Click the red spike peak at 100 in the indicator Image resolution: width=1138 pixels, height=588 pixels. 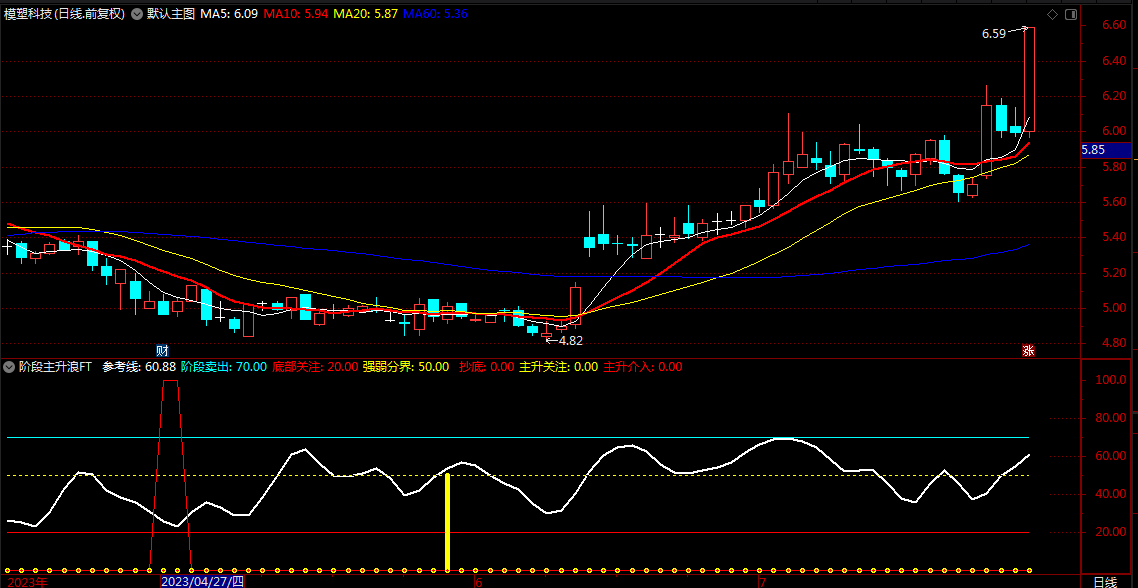[171, 380]
